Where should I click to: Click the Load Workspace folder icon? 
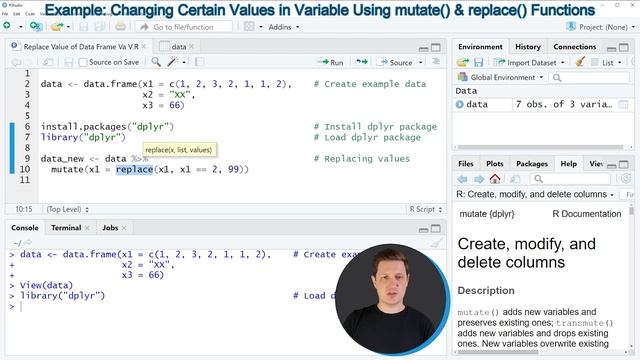pyautogui.click(x=462, y=62)
